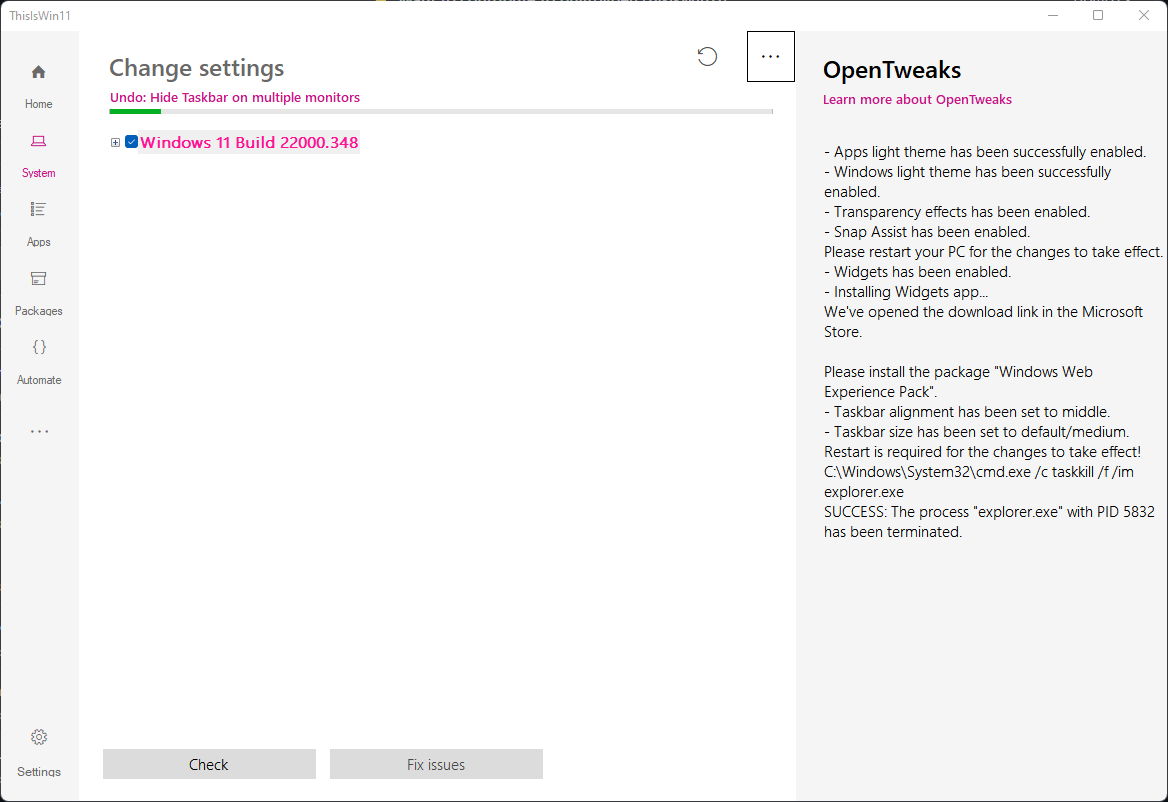Click the circular reset arrow icon
This screenshot has height=802, width=1168.
point(707,57)
